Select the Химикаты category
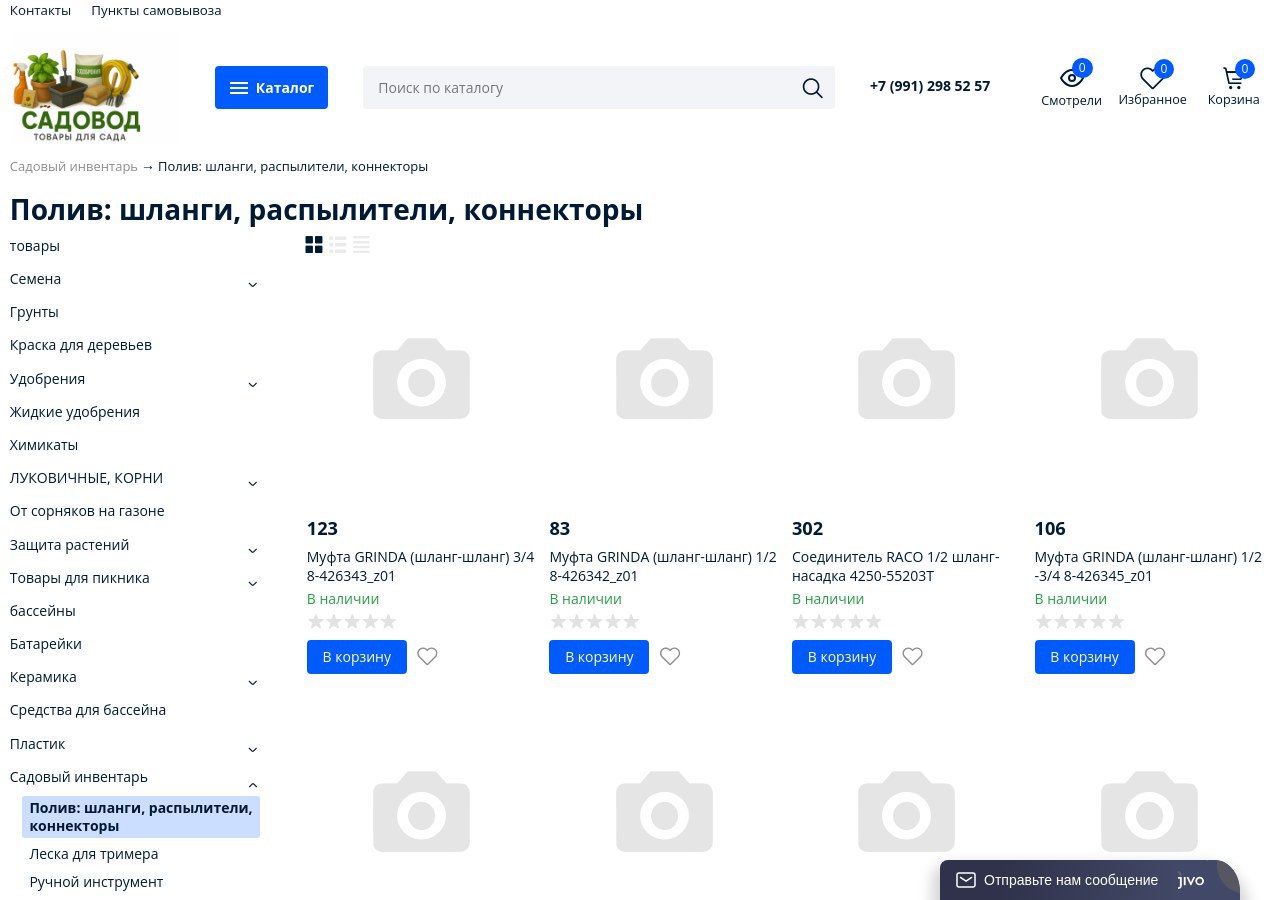 (x=44, y=445)
